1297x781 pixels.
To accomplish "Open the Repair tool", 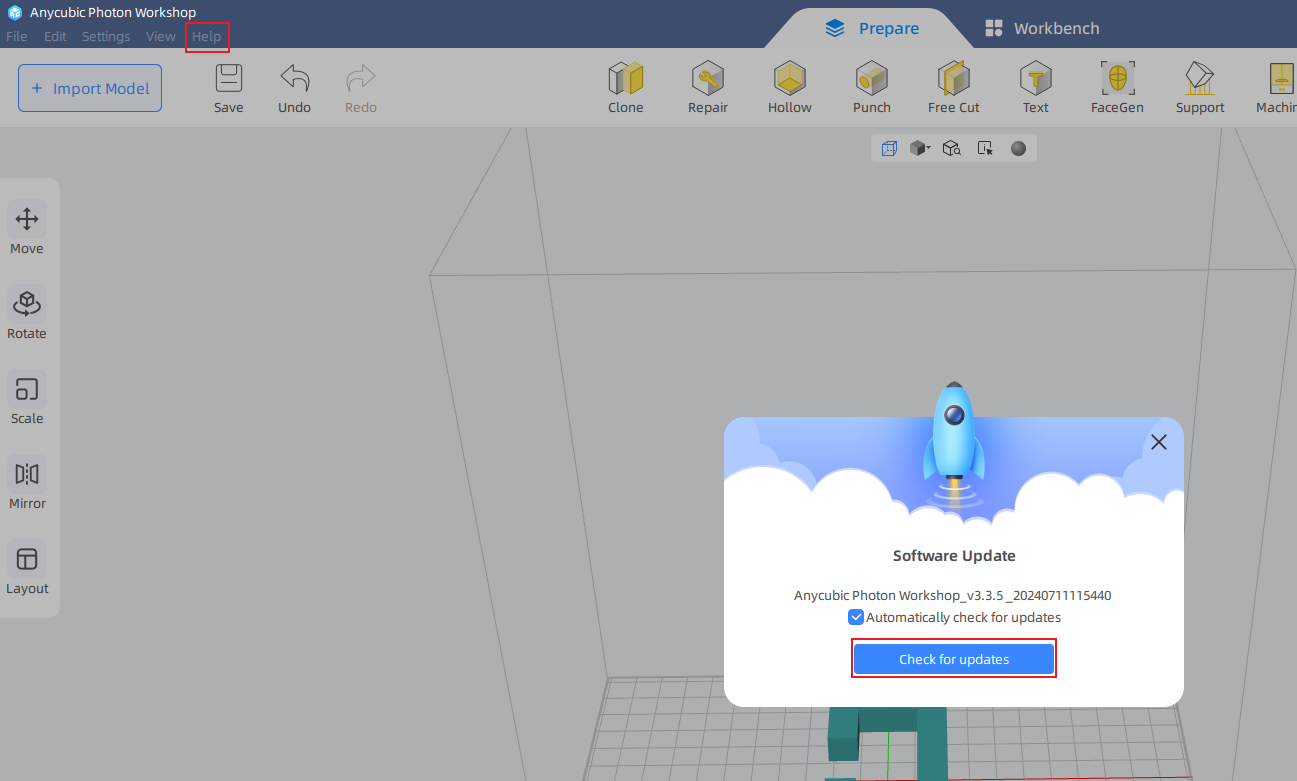I will (x=708, y=88).
